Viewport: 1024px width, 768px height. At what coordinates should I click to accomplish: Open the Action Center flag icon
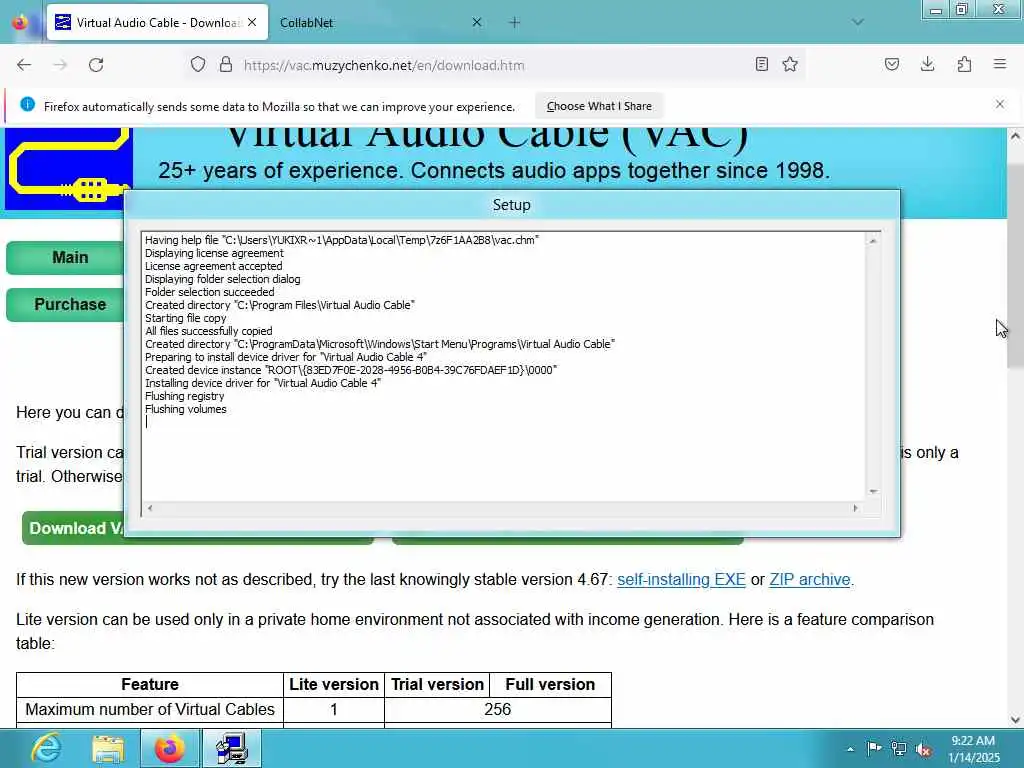[874, 748]
